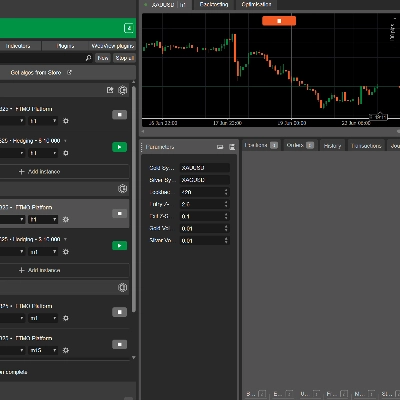The width and height of the screenshot is (400, 400).
Task: Stop the running cBot via orange chart button
Action: (x=279, y=21)
